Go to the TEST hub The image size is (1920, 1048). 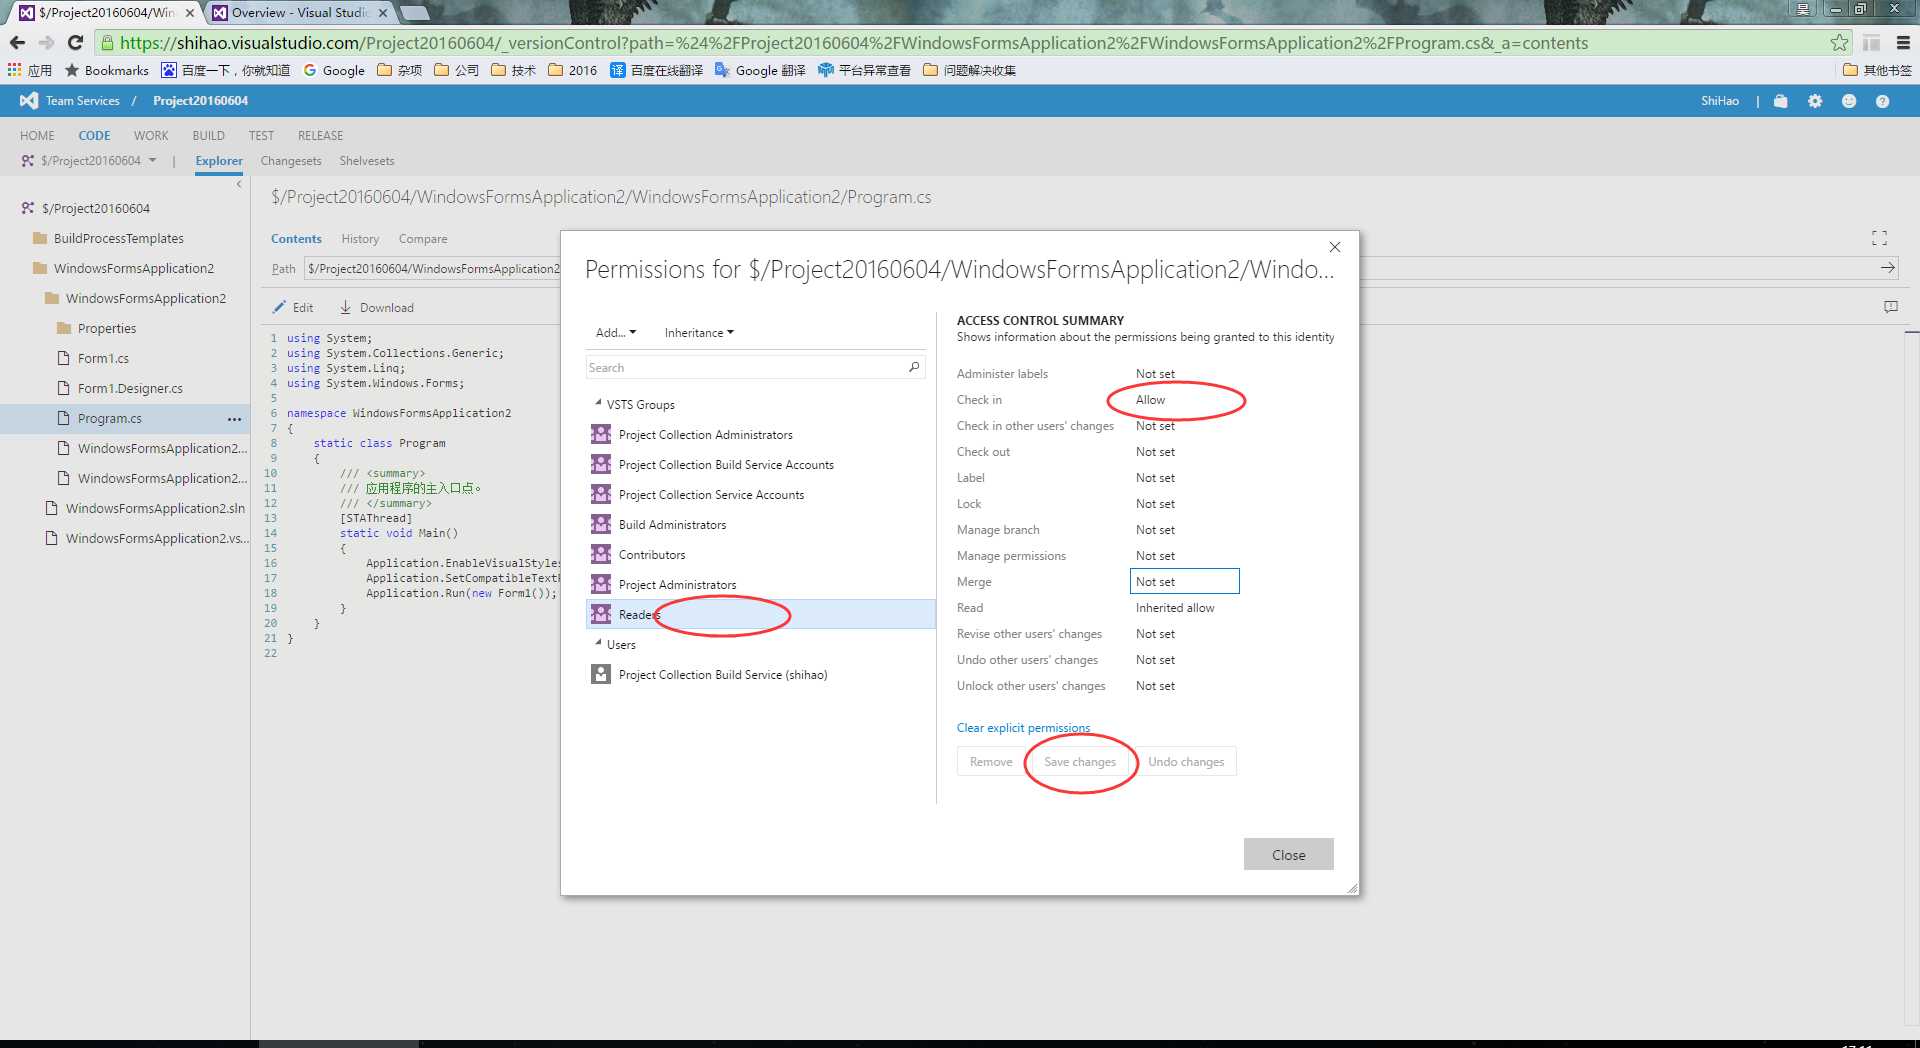coord(261,135)
